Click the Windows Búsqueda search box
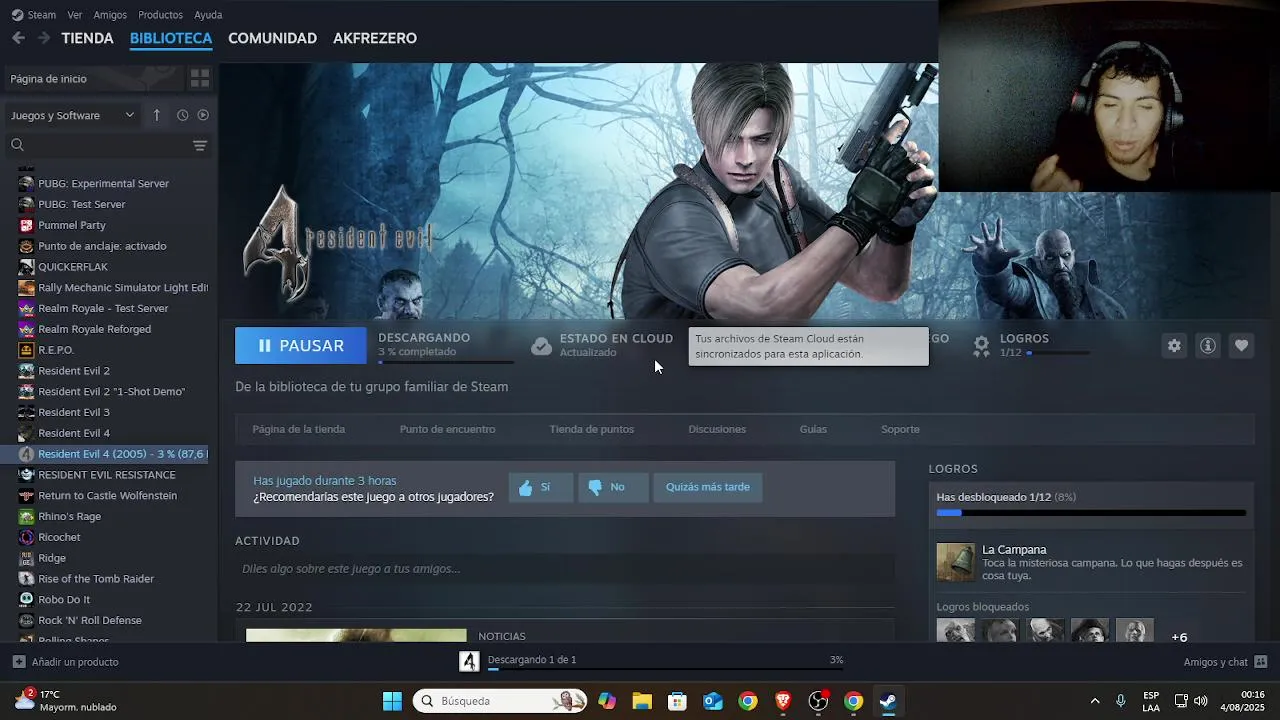 500,701
